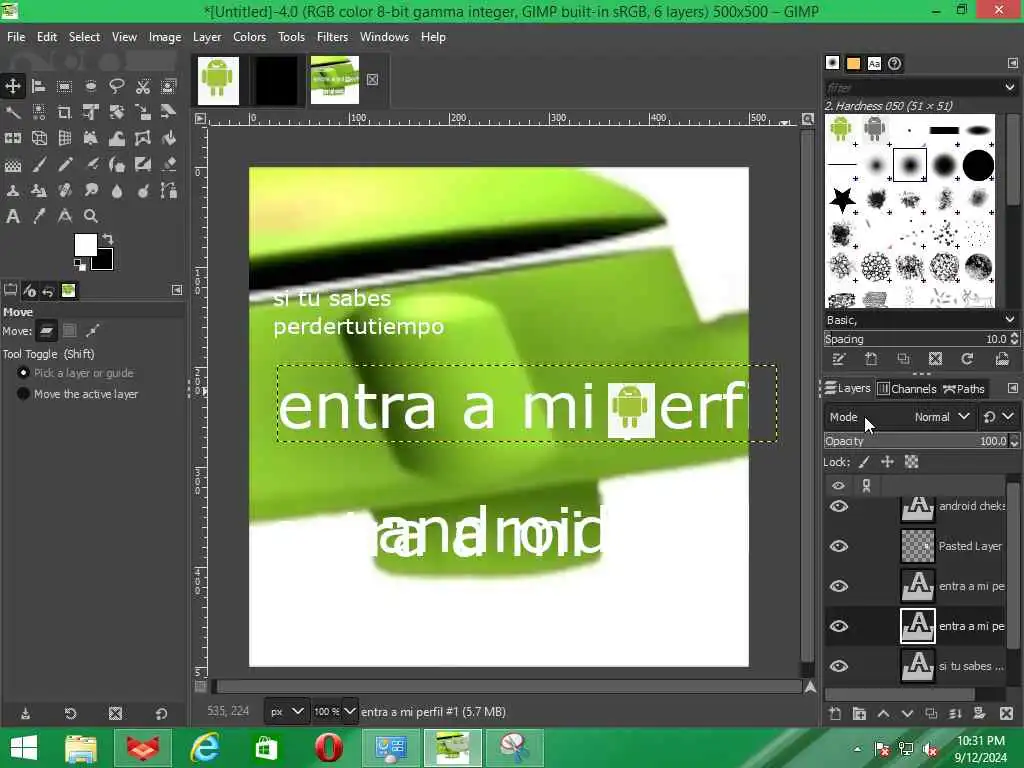The image size is (1024, 768).
Task: Select the Smudge tool
Action: point(91,190)
